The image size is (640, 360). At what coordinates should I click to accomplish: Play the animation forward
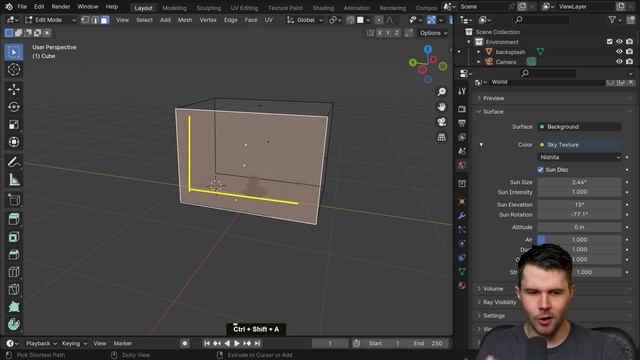pos(237,344)
